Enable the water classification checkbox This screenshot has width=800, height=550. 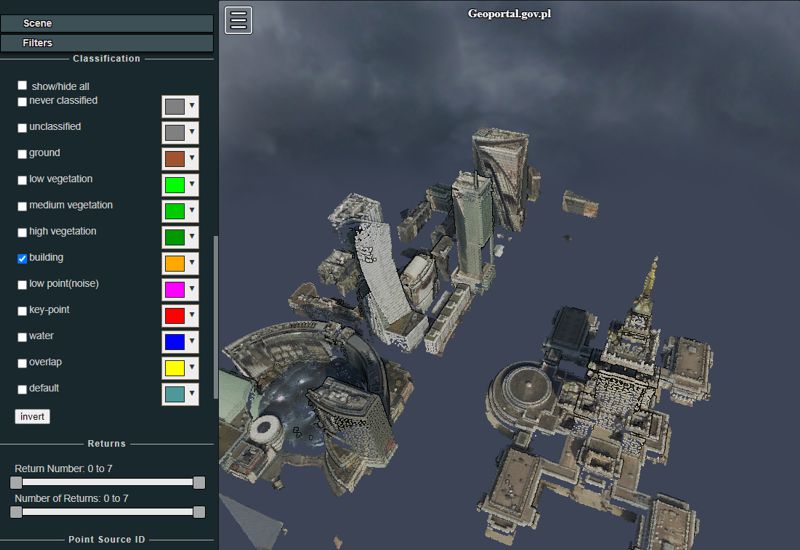(22, 337)
